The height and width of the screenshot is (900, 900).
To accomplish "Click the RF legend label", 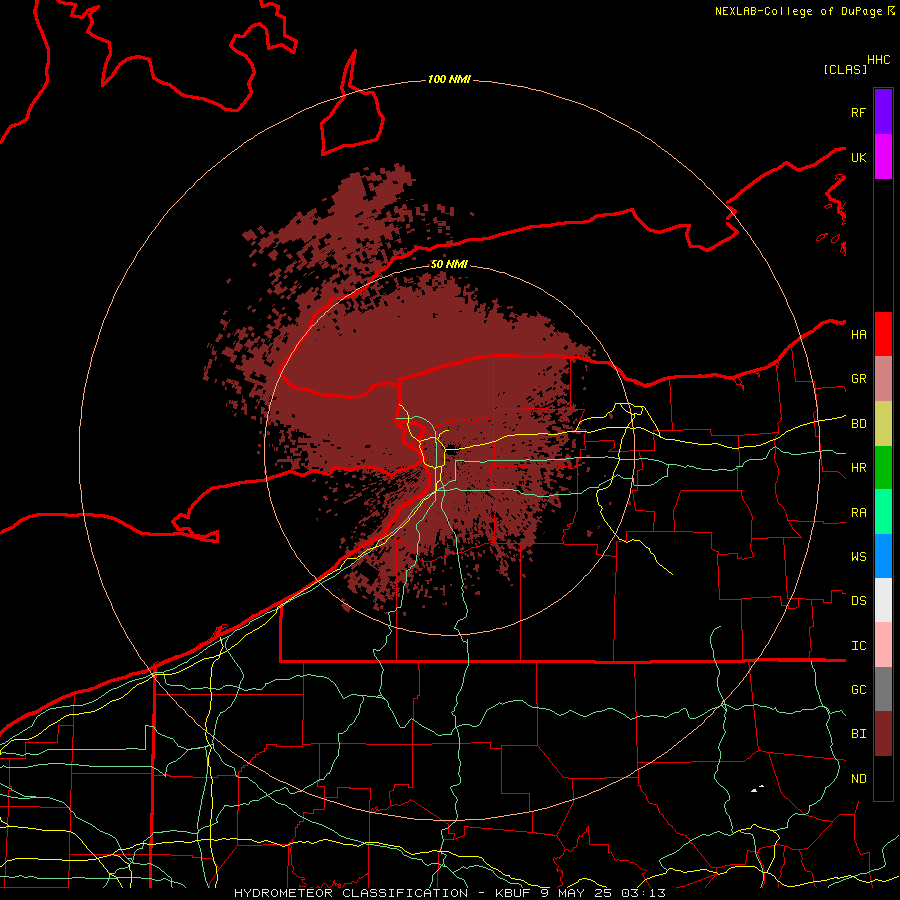I will point(859,113).
